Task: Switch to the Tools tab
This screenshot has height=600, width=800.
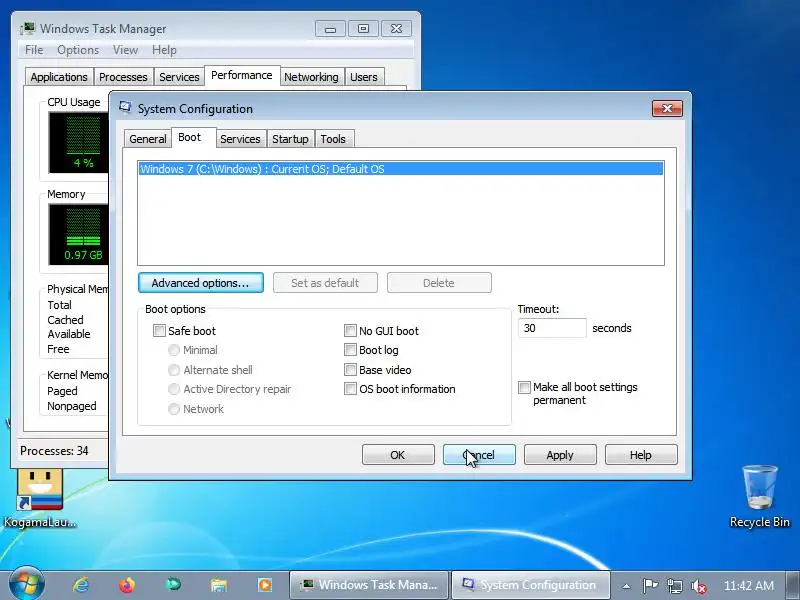Action: pos(333,139)
